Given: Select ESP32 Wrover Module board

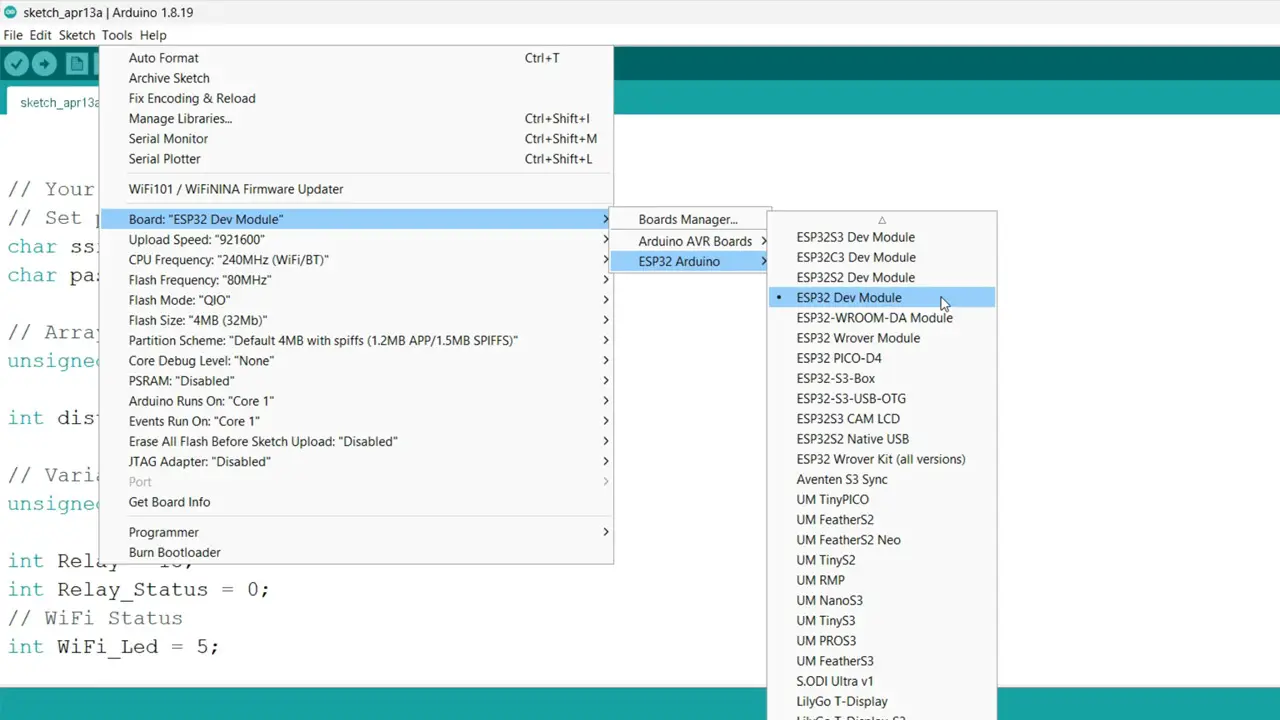Looking at the screenshot, I should 881,338.
